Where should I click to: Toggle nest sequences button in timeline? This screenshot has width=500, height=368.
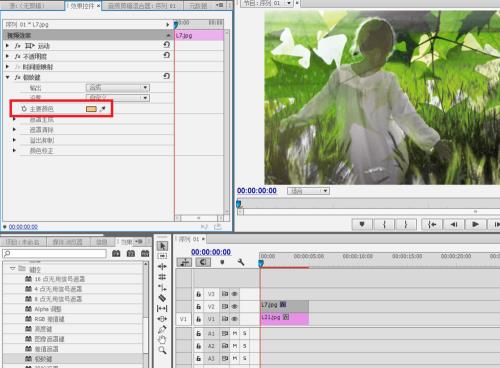pos(184,262)
